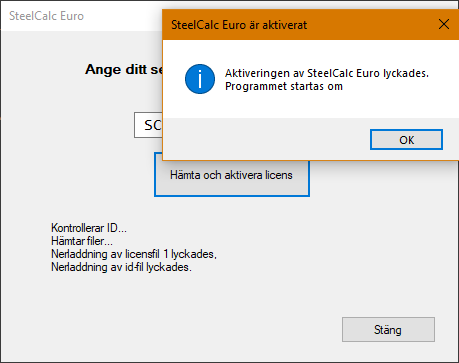Click 'Nerladdning av licensfil 1 lyckades,' line
Screen dimensions: 459x363
point(134,254)
